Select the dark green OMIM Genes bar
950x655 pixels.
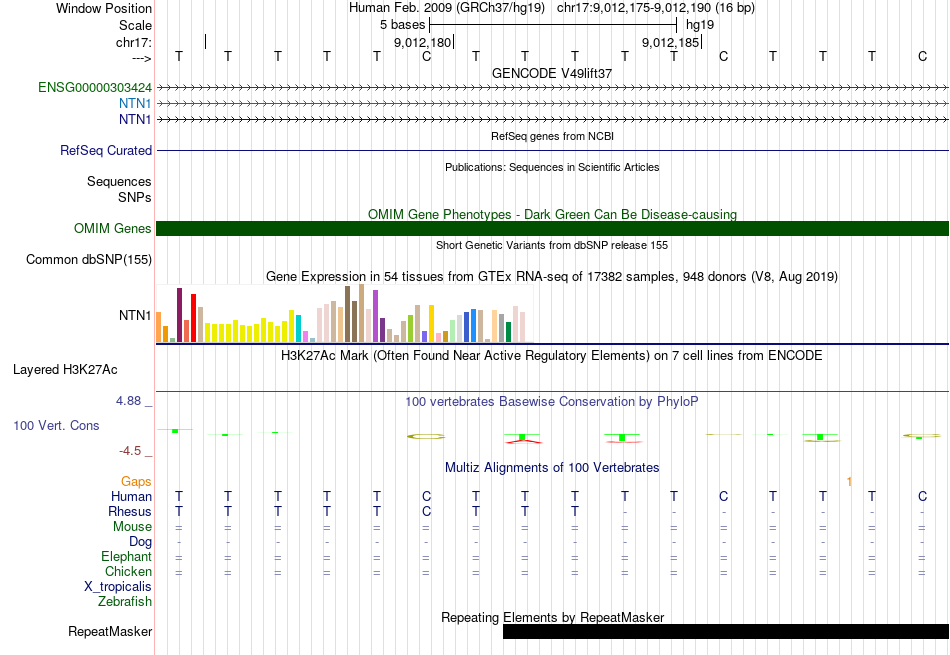[x=552, y=228]
